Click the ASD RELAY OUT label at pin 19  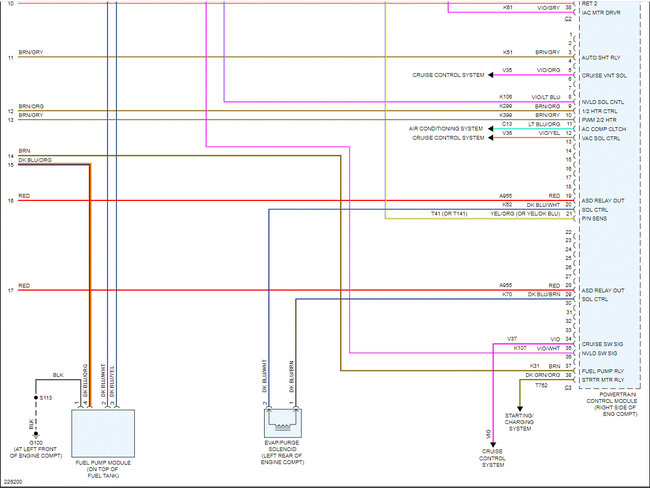603,201
